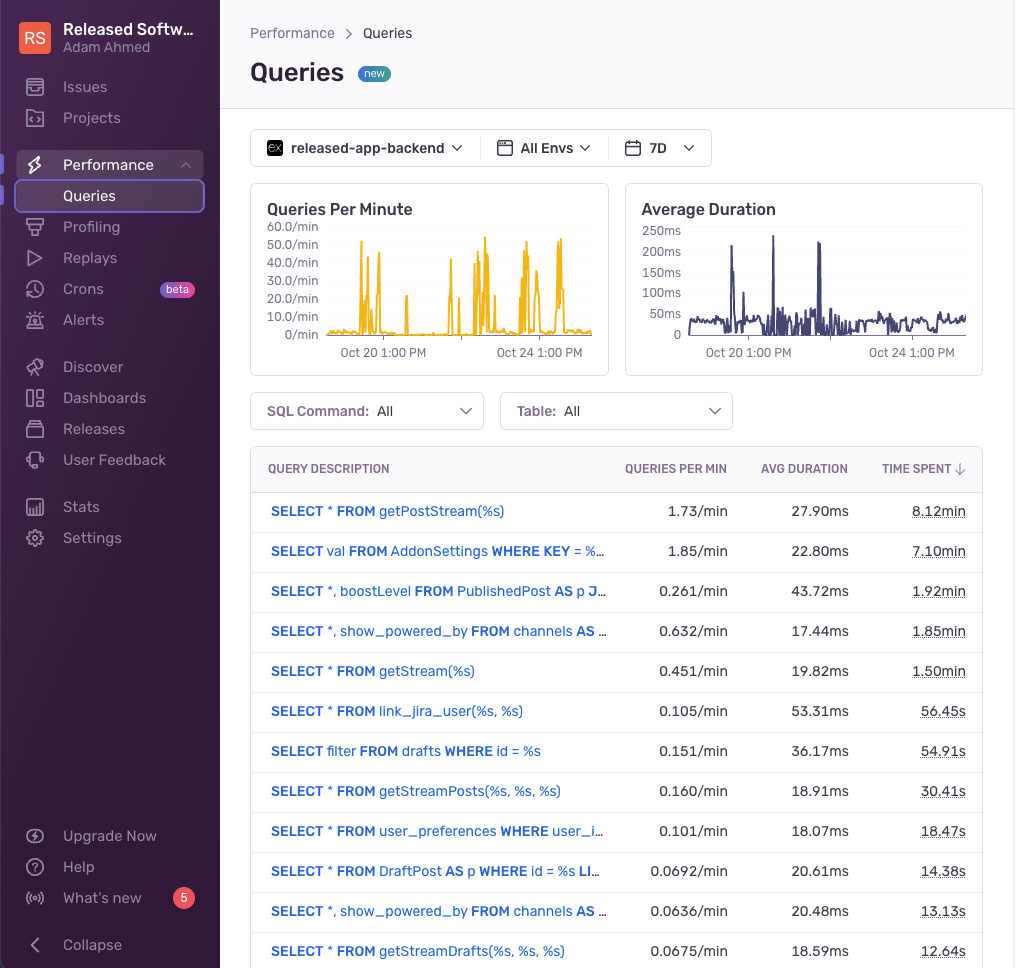This screenshot has width=1016, height=968.
Task: Open the 7D date range selector
Action: click(660, 147)
